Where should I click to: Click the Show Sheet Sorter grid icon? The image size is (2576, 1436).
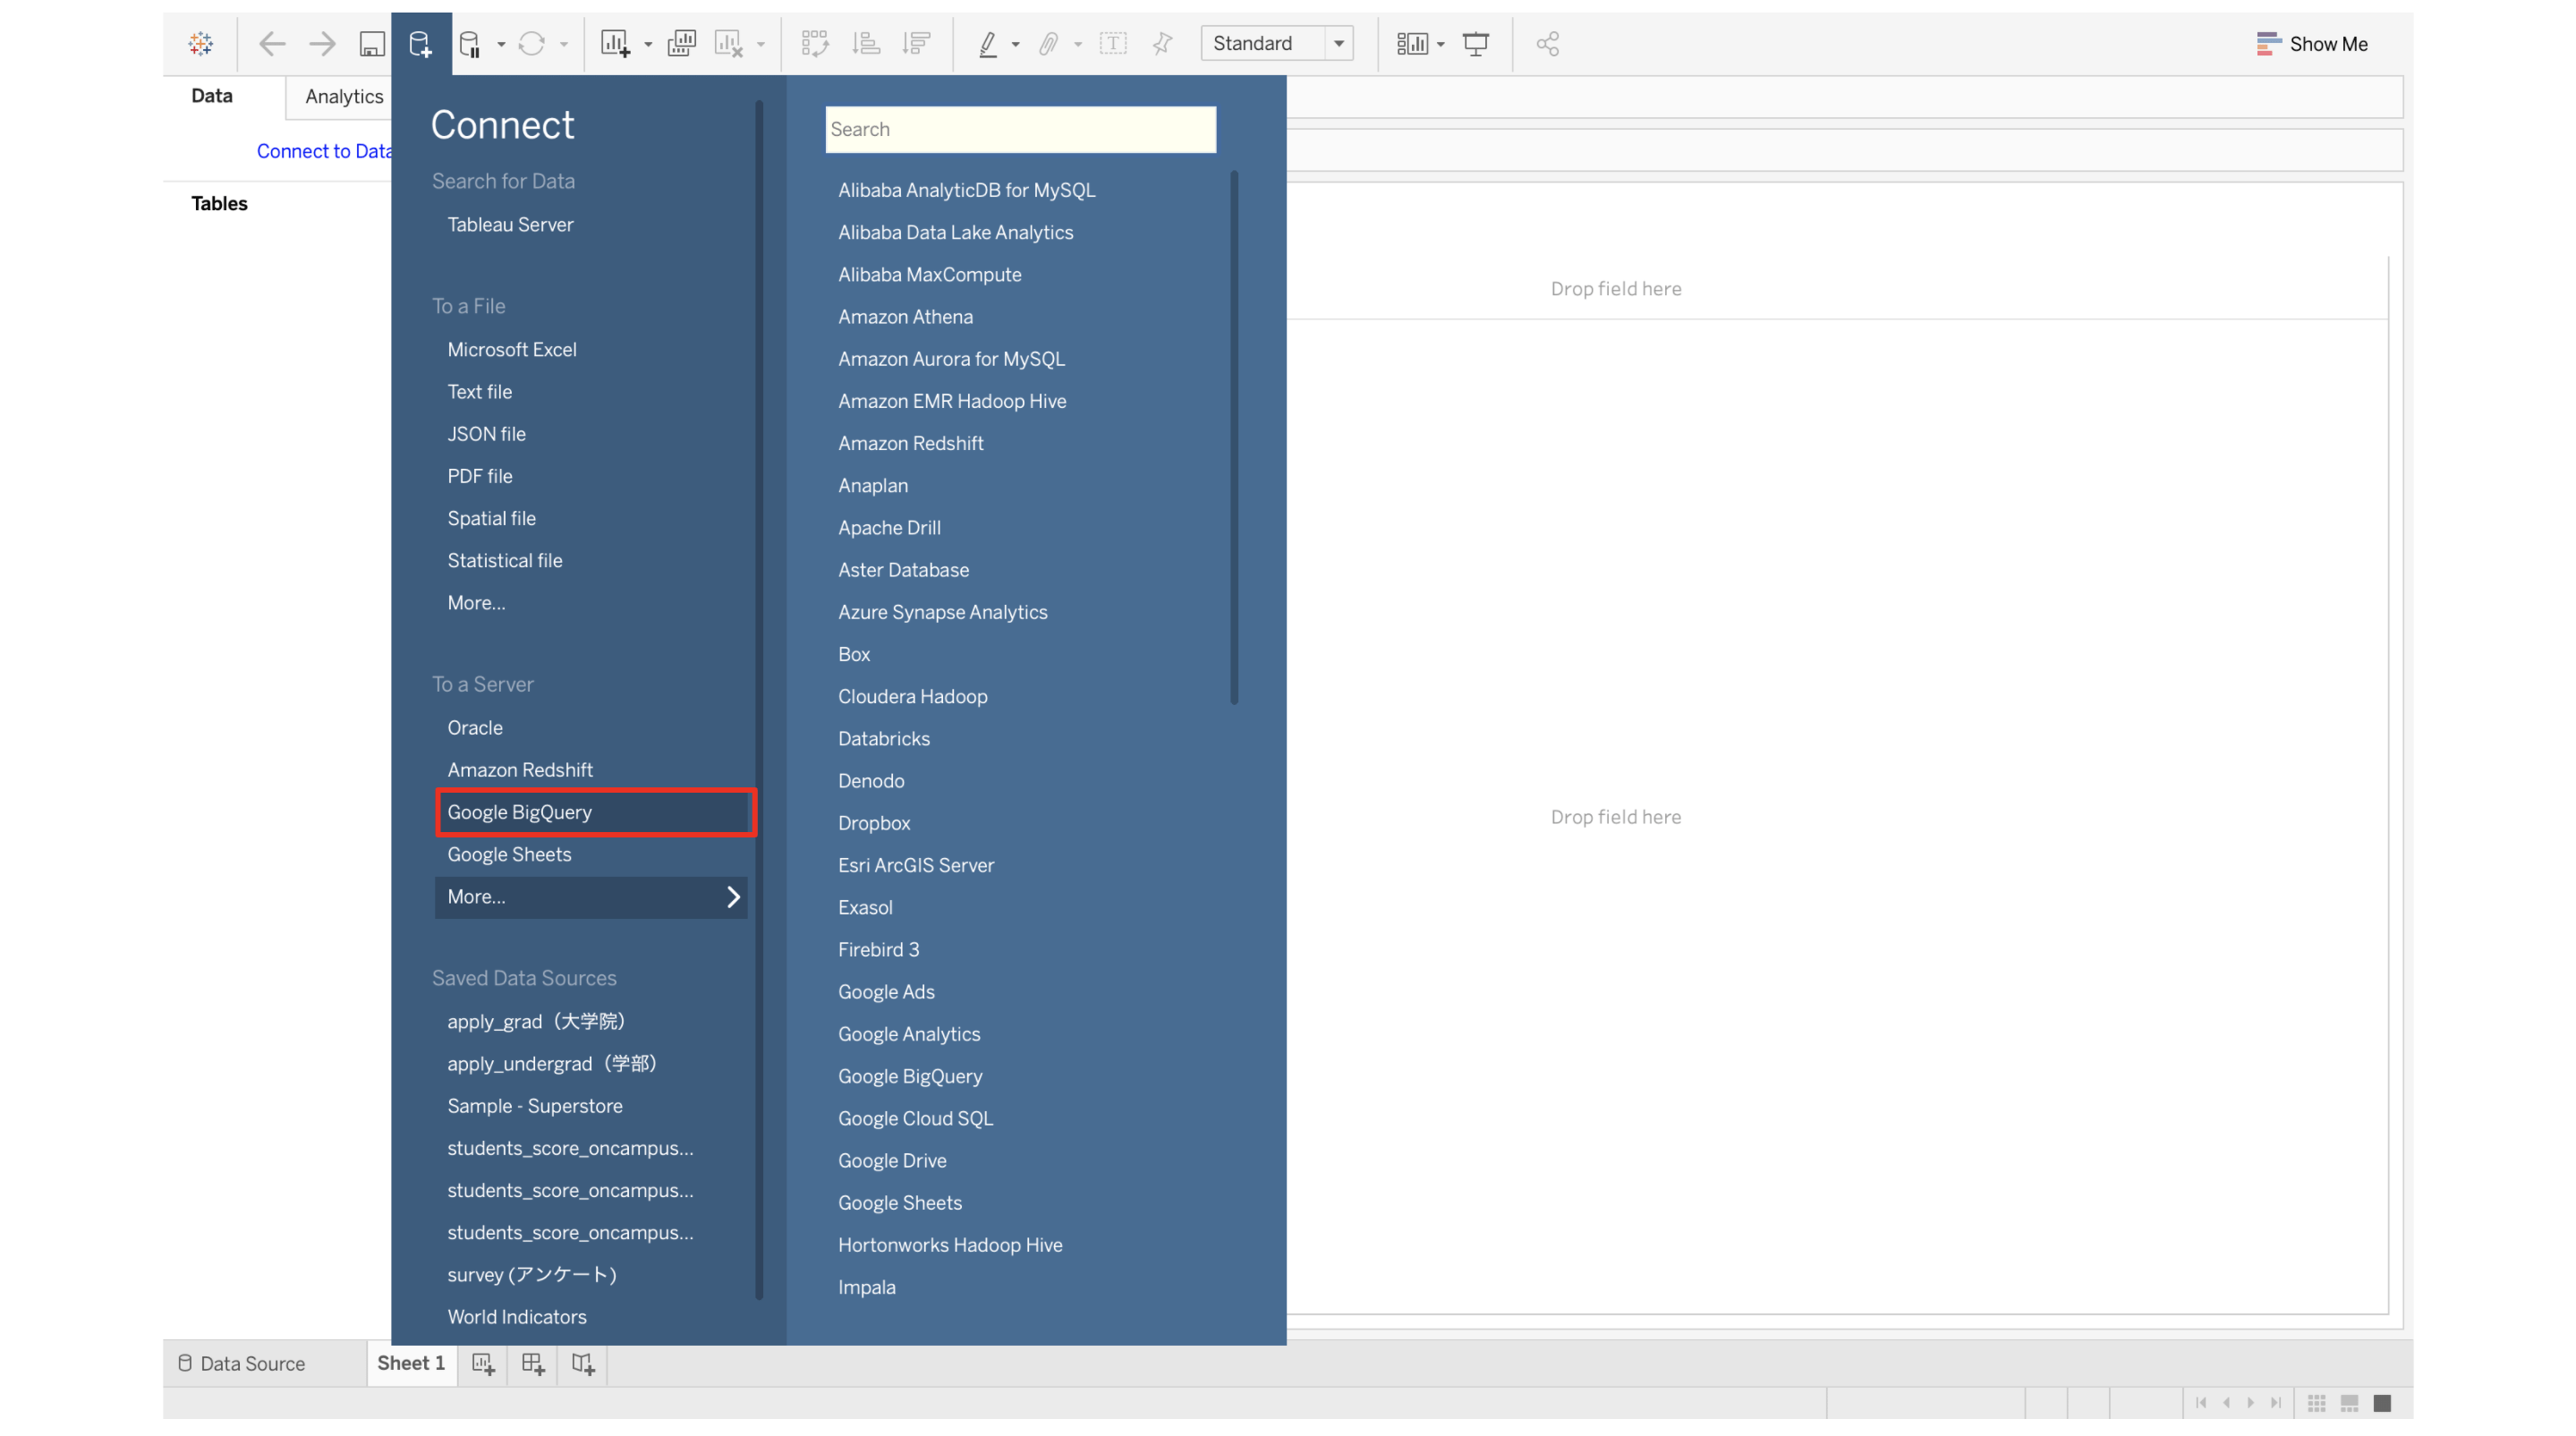(x=2317, y=1403)
